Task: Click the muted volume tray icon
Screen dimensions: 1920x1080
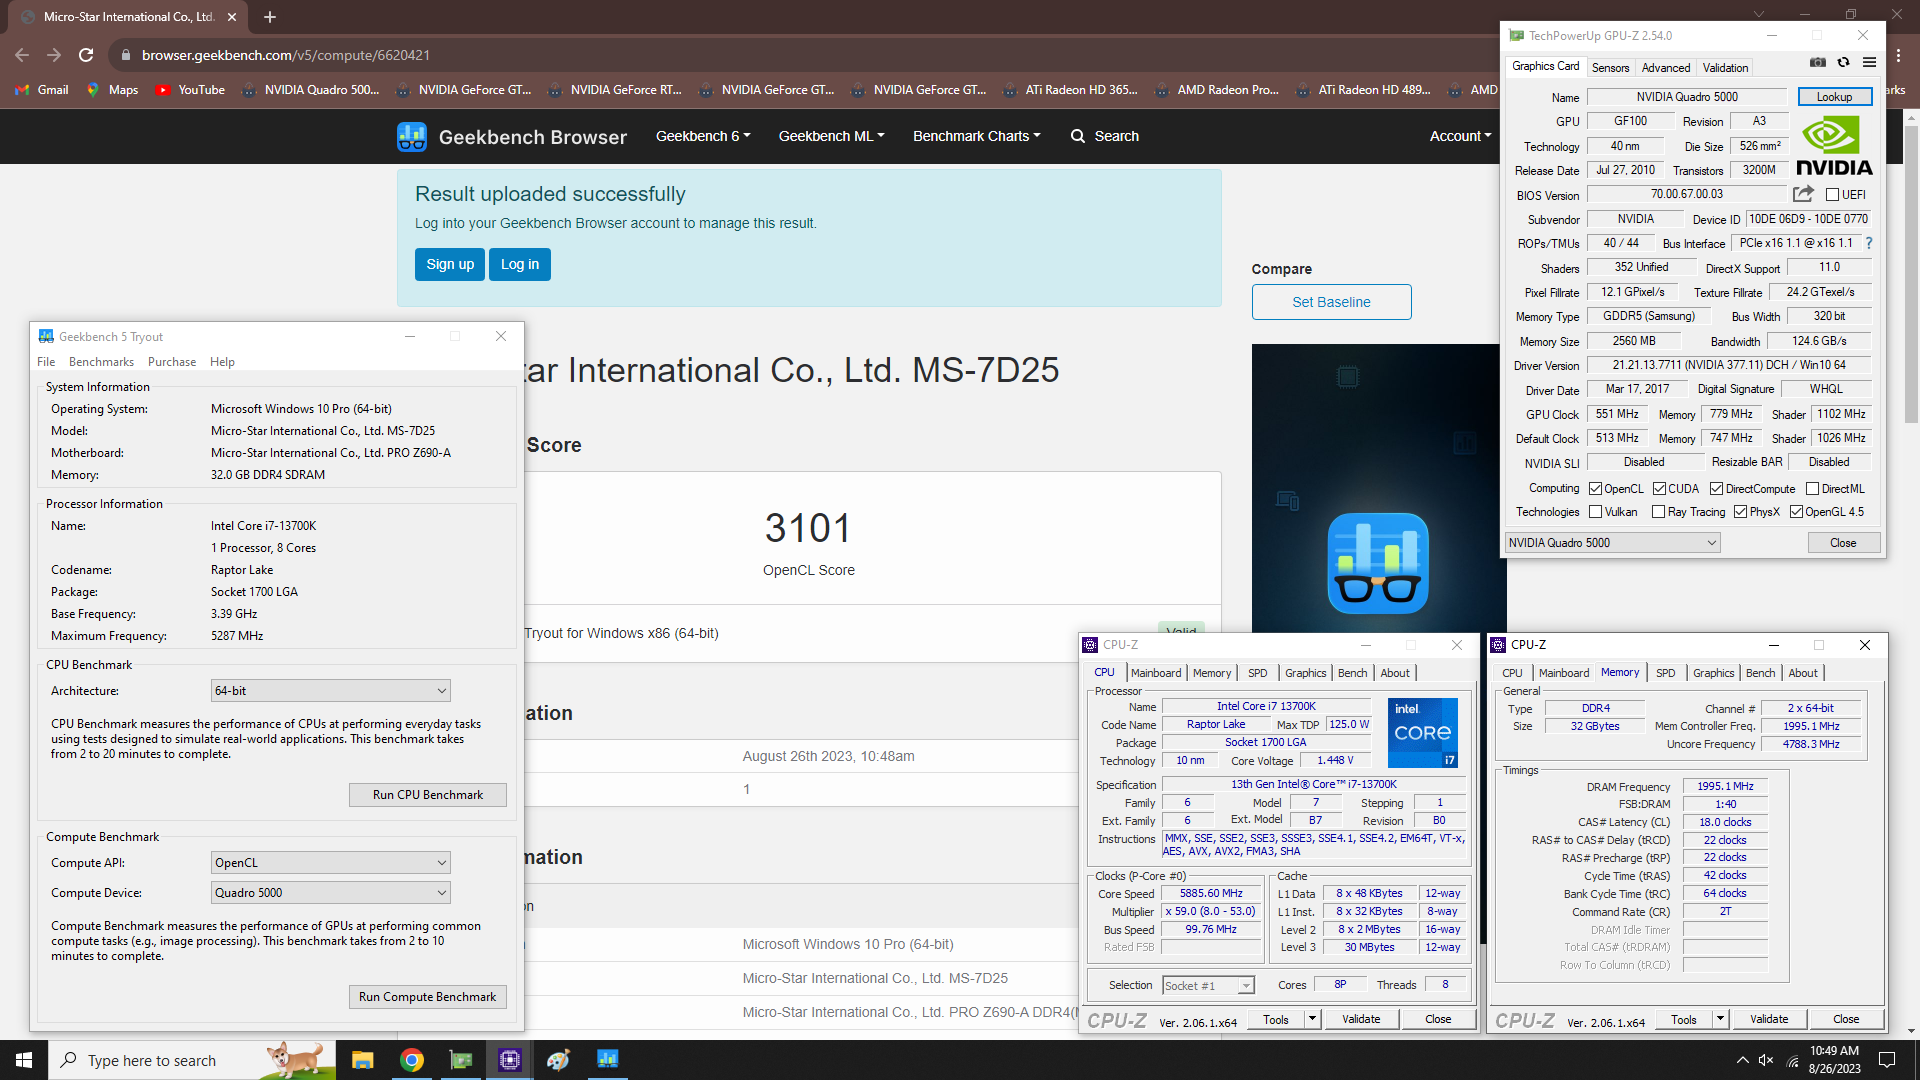Action: [1766, 1060]
